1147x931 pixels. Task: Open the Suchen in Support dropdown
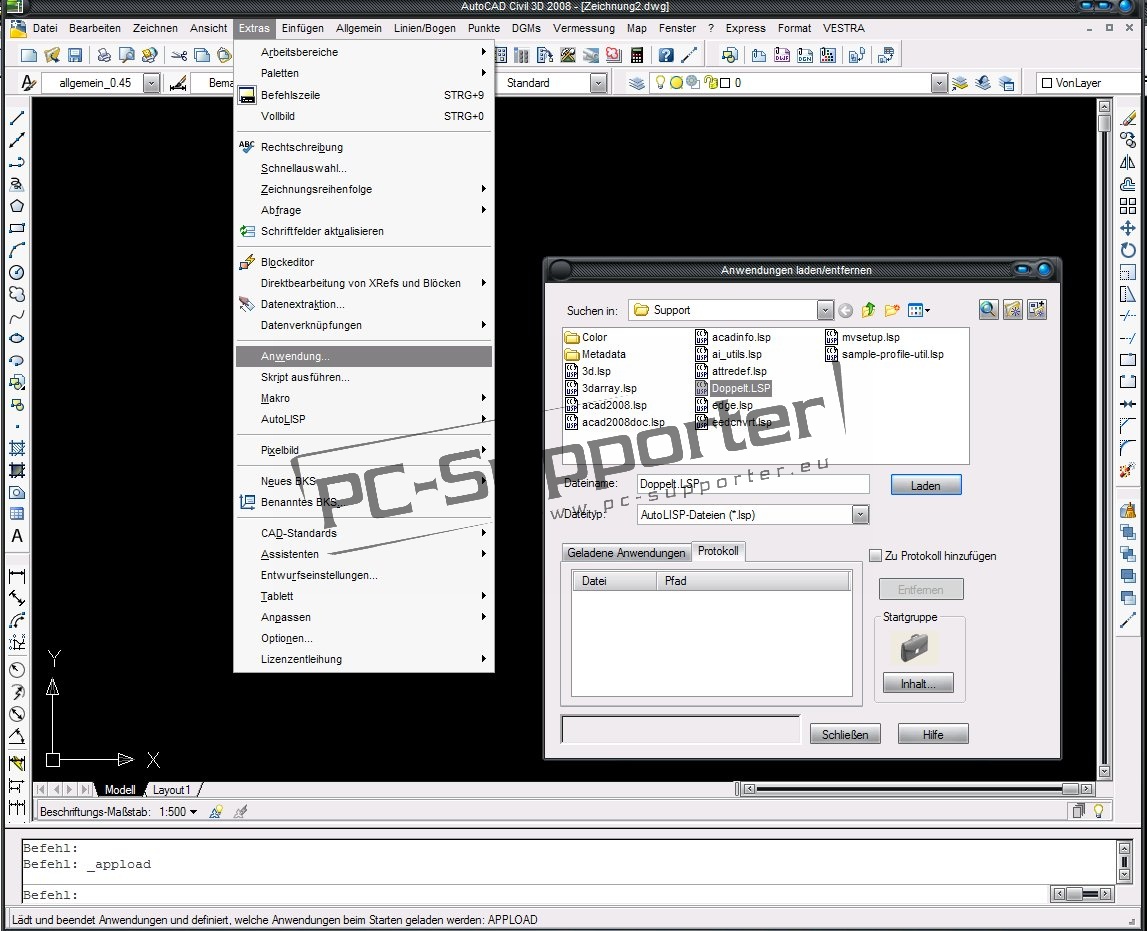[825, 310]
